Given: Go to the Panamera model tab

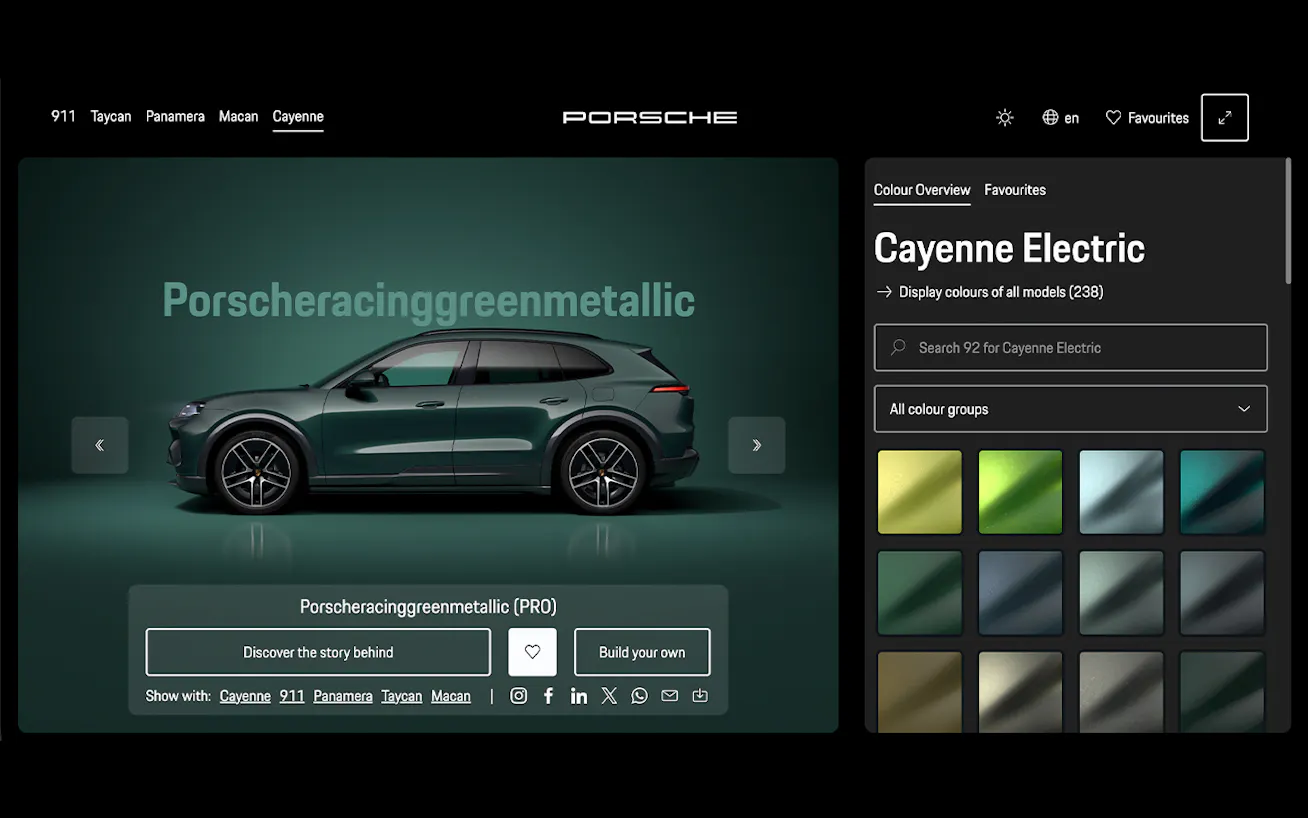Looking at the screenshot, I should coord(175,116).
